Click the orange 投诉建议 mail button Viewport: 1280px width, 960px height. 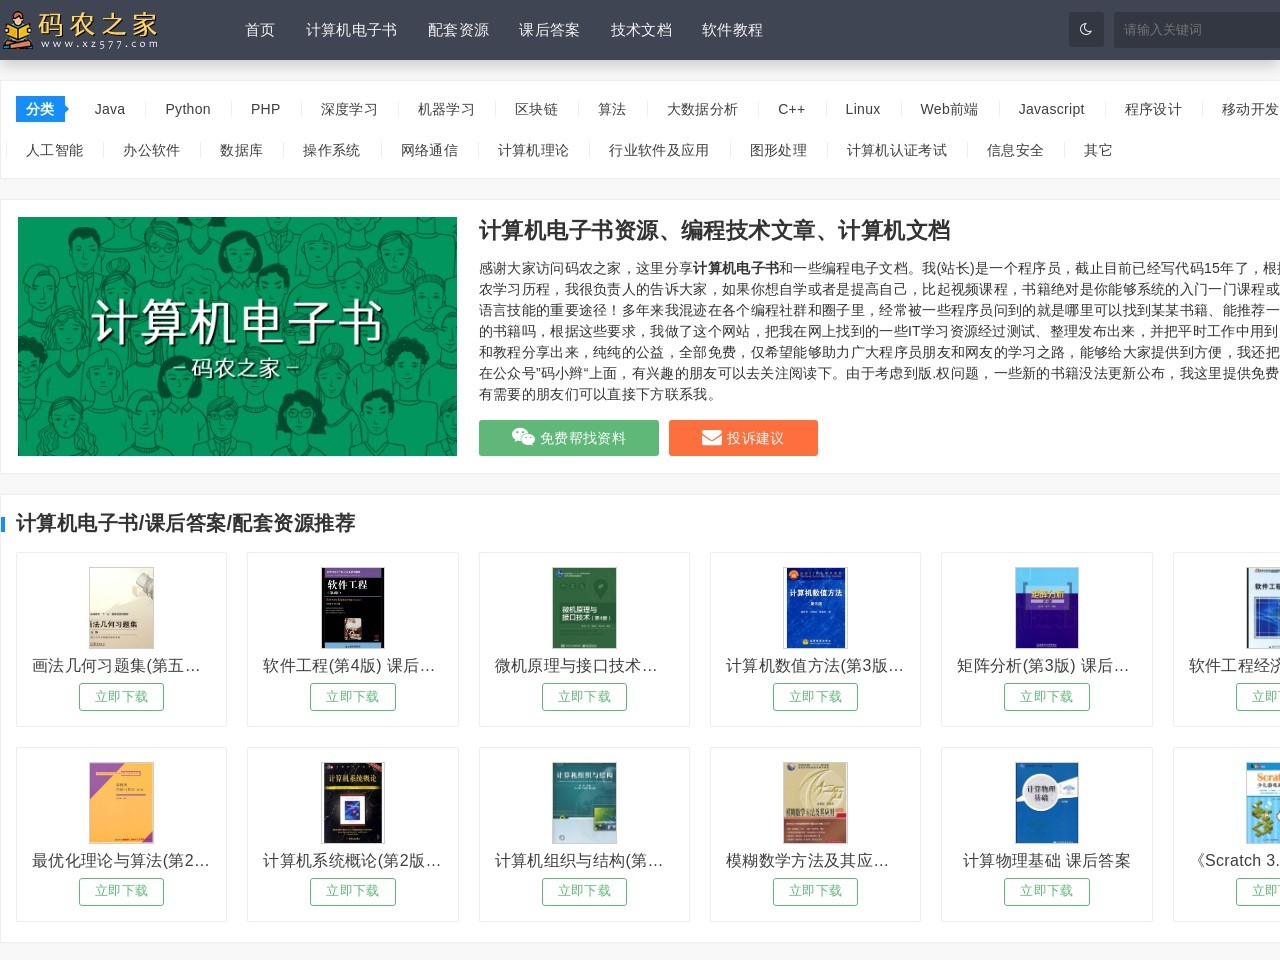[743, 438]
